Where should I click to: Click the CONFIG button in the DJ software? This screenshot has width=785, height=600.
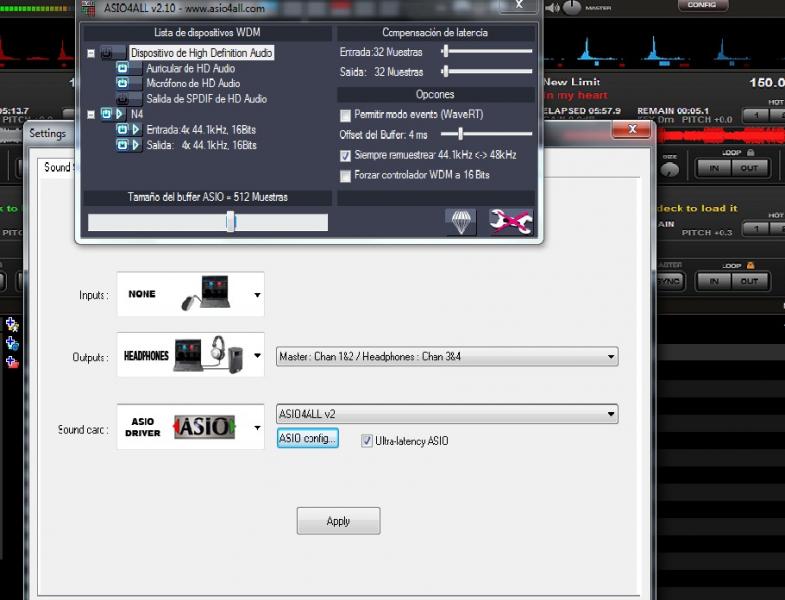[701, 5]
